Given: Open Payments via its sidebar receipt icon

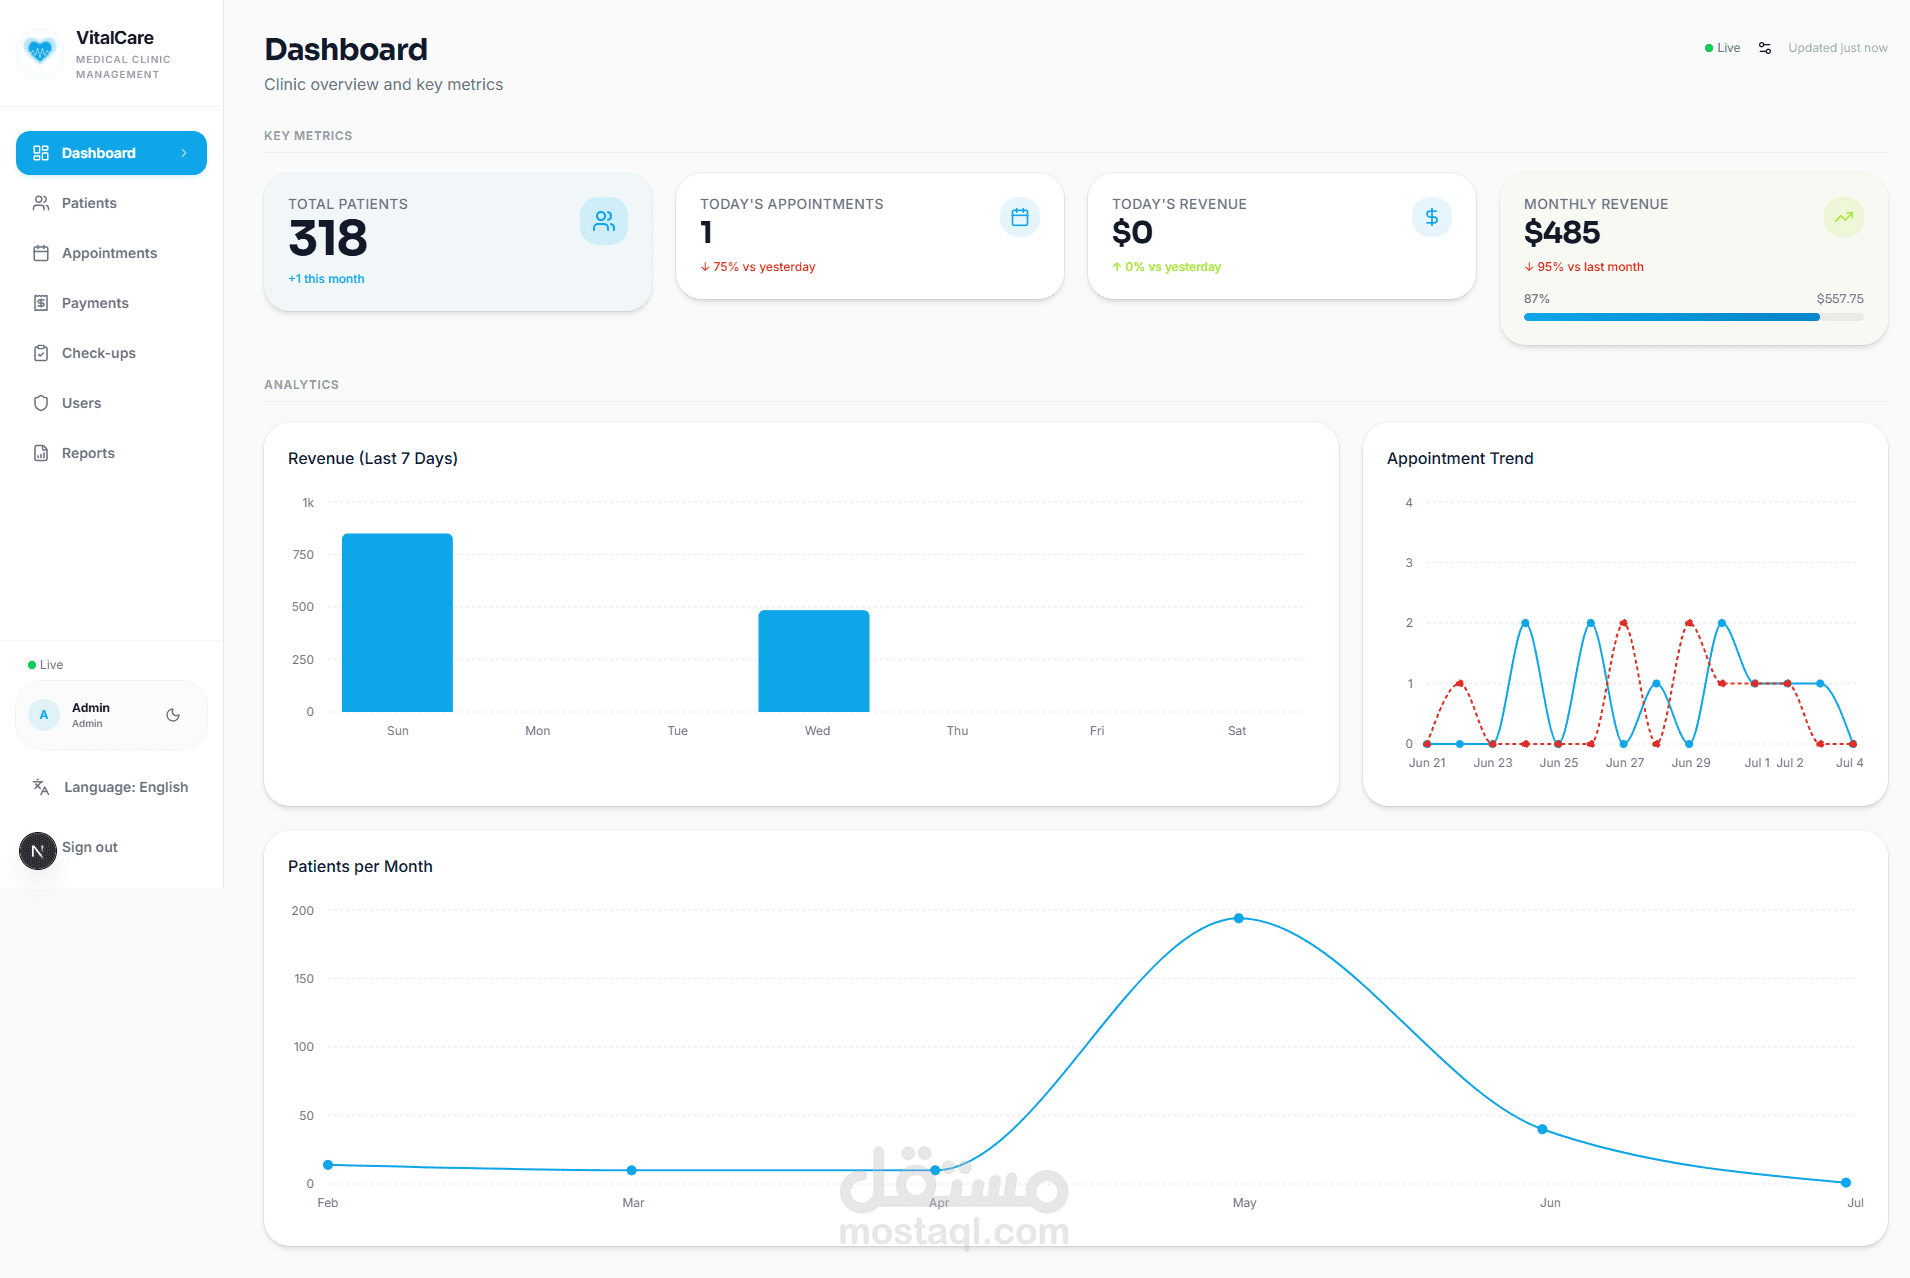Looking at the screenshot, I should point(41,303).
